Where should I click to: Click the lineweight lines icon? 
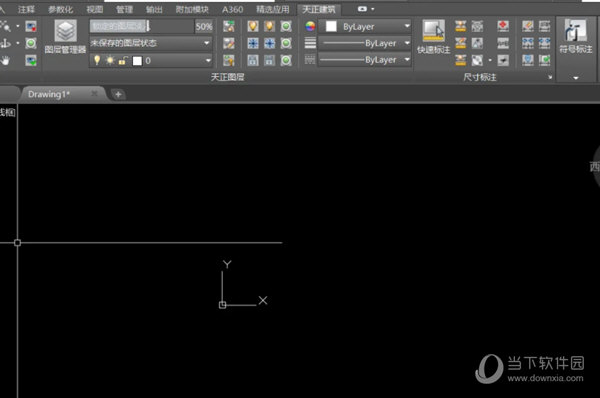(310, 43)
